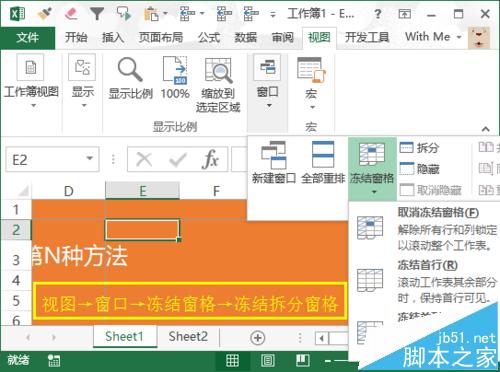
Task: Open the With Me account dropdown
Action: (x=433, y=37)
